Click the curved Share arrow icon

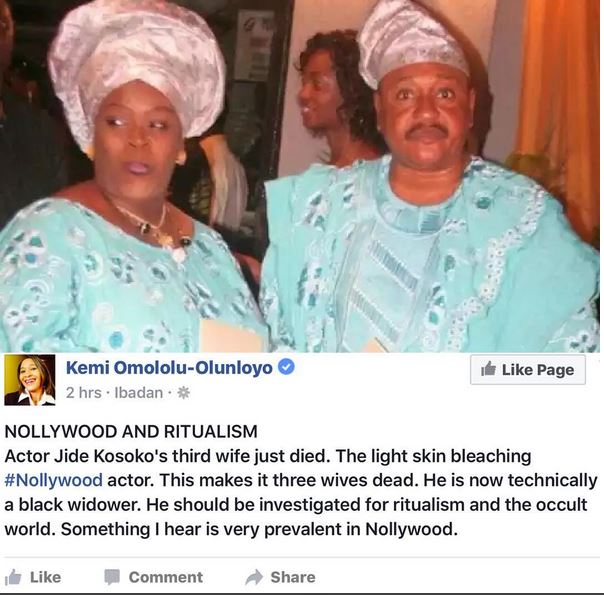click(254, 577)
